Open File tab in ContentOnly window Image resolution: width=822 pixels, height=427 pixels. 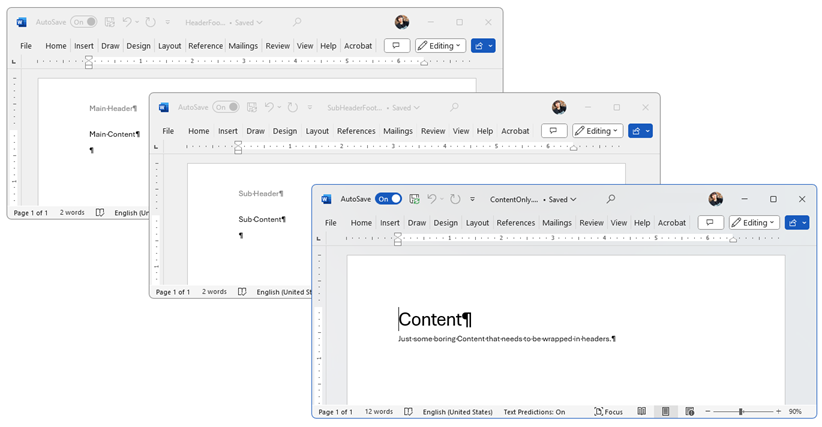331,223
